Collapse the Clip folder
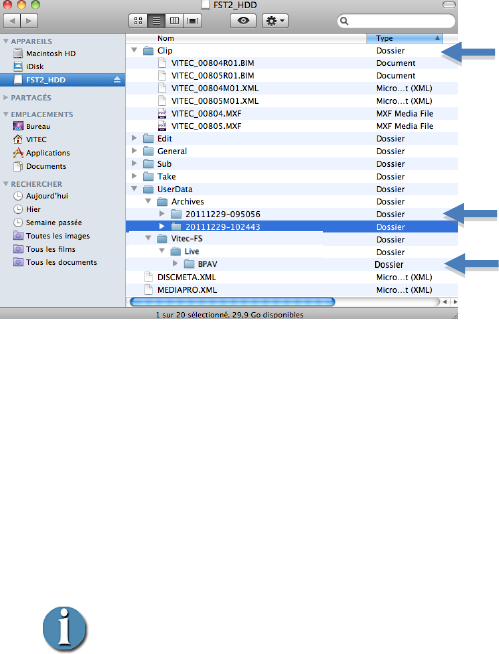Image resolution: width=499 pixels, height=654 pixels. (134, 50)
